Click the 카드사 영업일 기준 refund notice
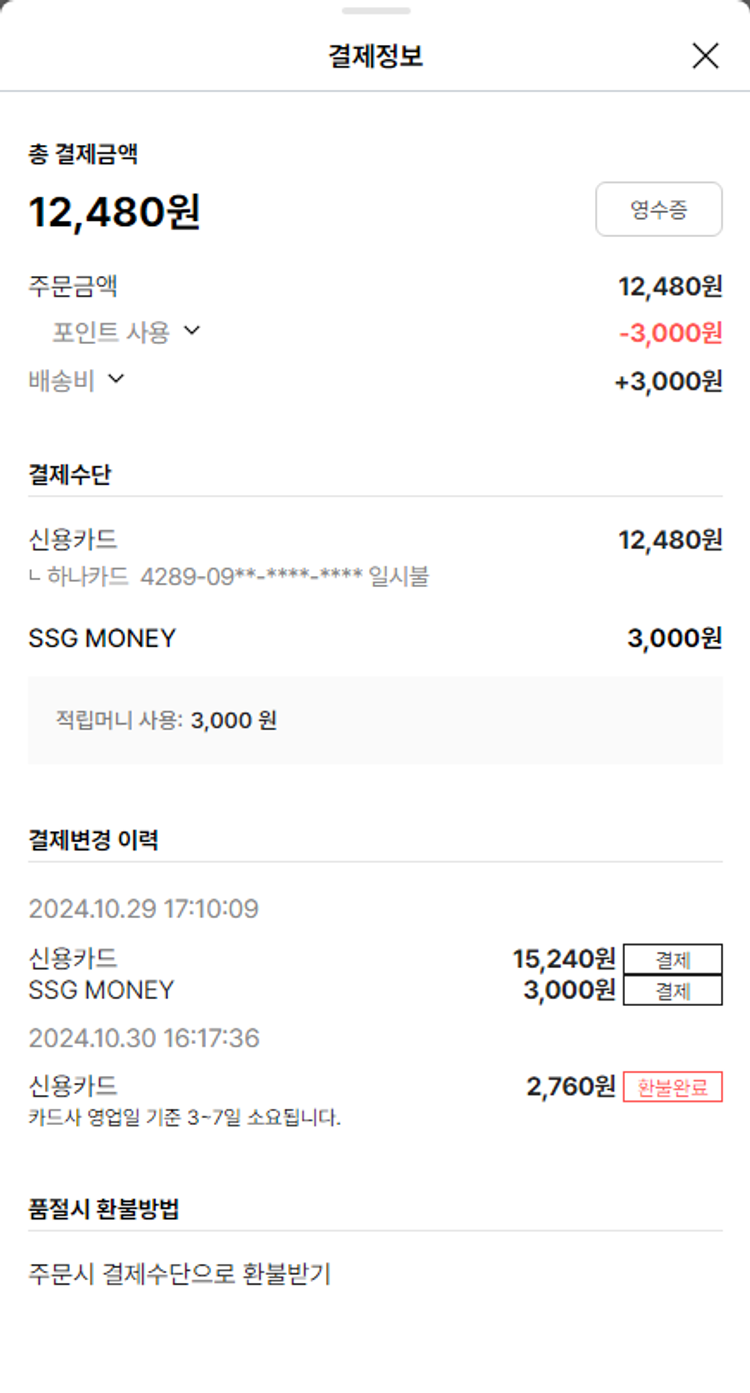 (x=185, y=1117)
